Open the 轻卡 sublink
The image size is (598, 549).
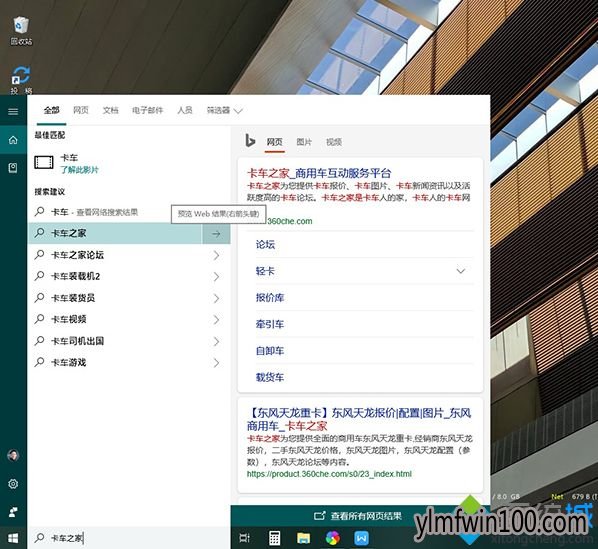(265, 271)
